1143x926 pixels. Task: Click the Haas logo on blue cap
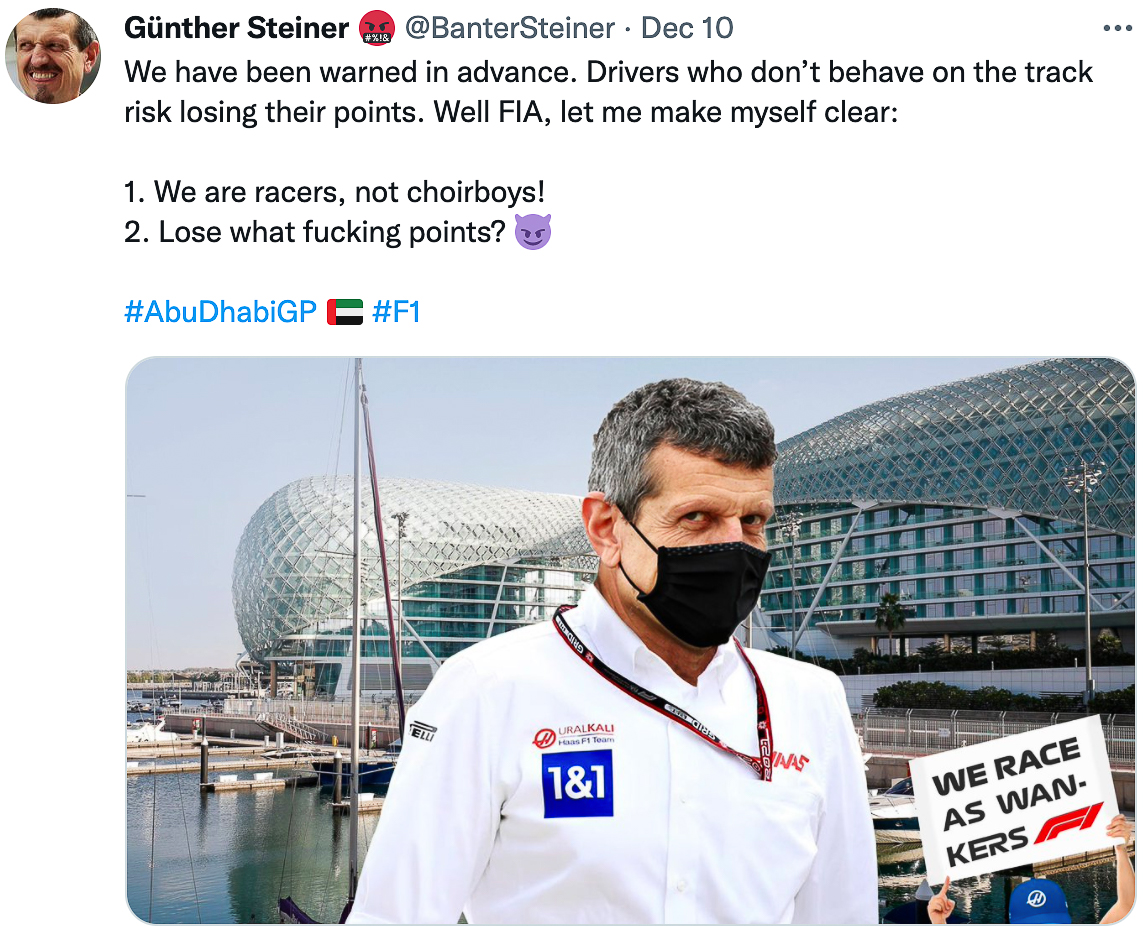point(1036,899)
